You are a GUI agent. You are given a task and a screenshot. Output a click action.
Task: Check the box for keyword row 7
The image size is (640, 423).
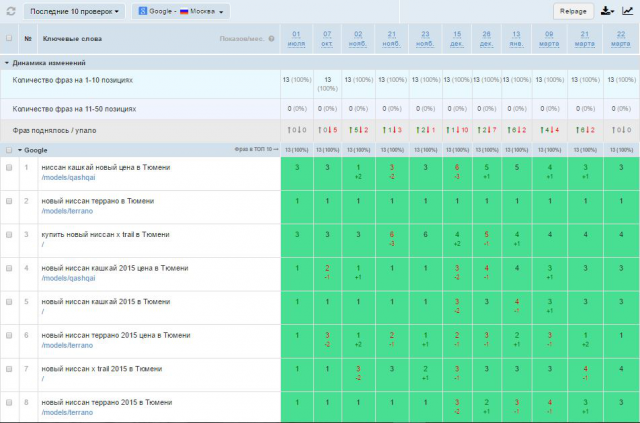(9, 369)
